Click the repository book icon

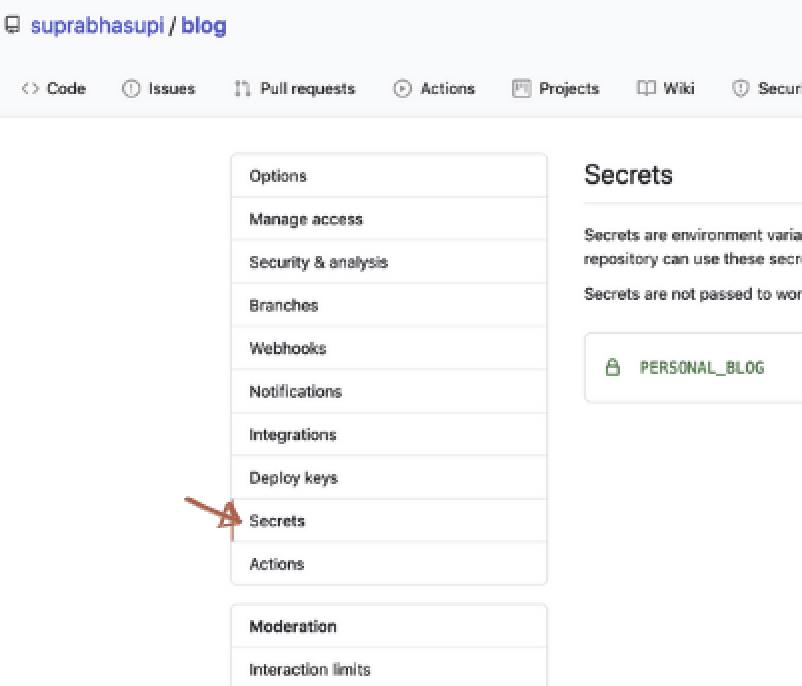(12, 24)
